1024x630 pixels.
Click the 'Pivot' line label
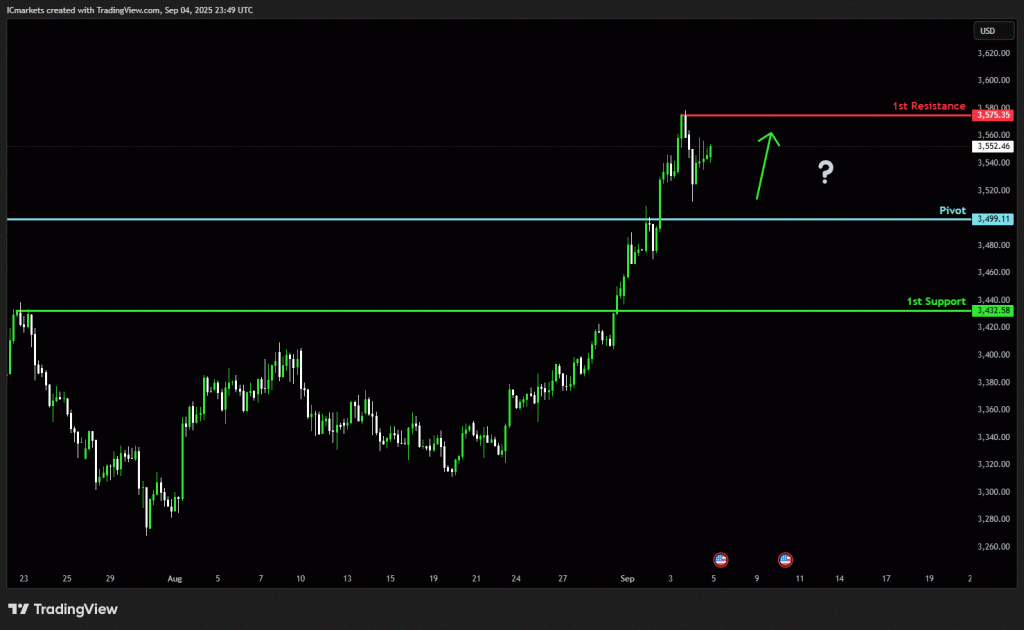point(952,210)
